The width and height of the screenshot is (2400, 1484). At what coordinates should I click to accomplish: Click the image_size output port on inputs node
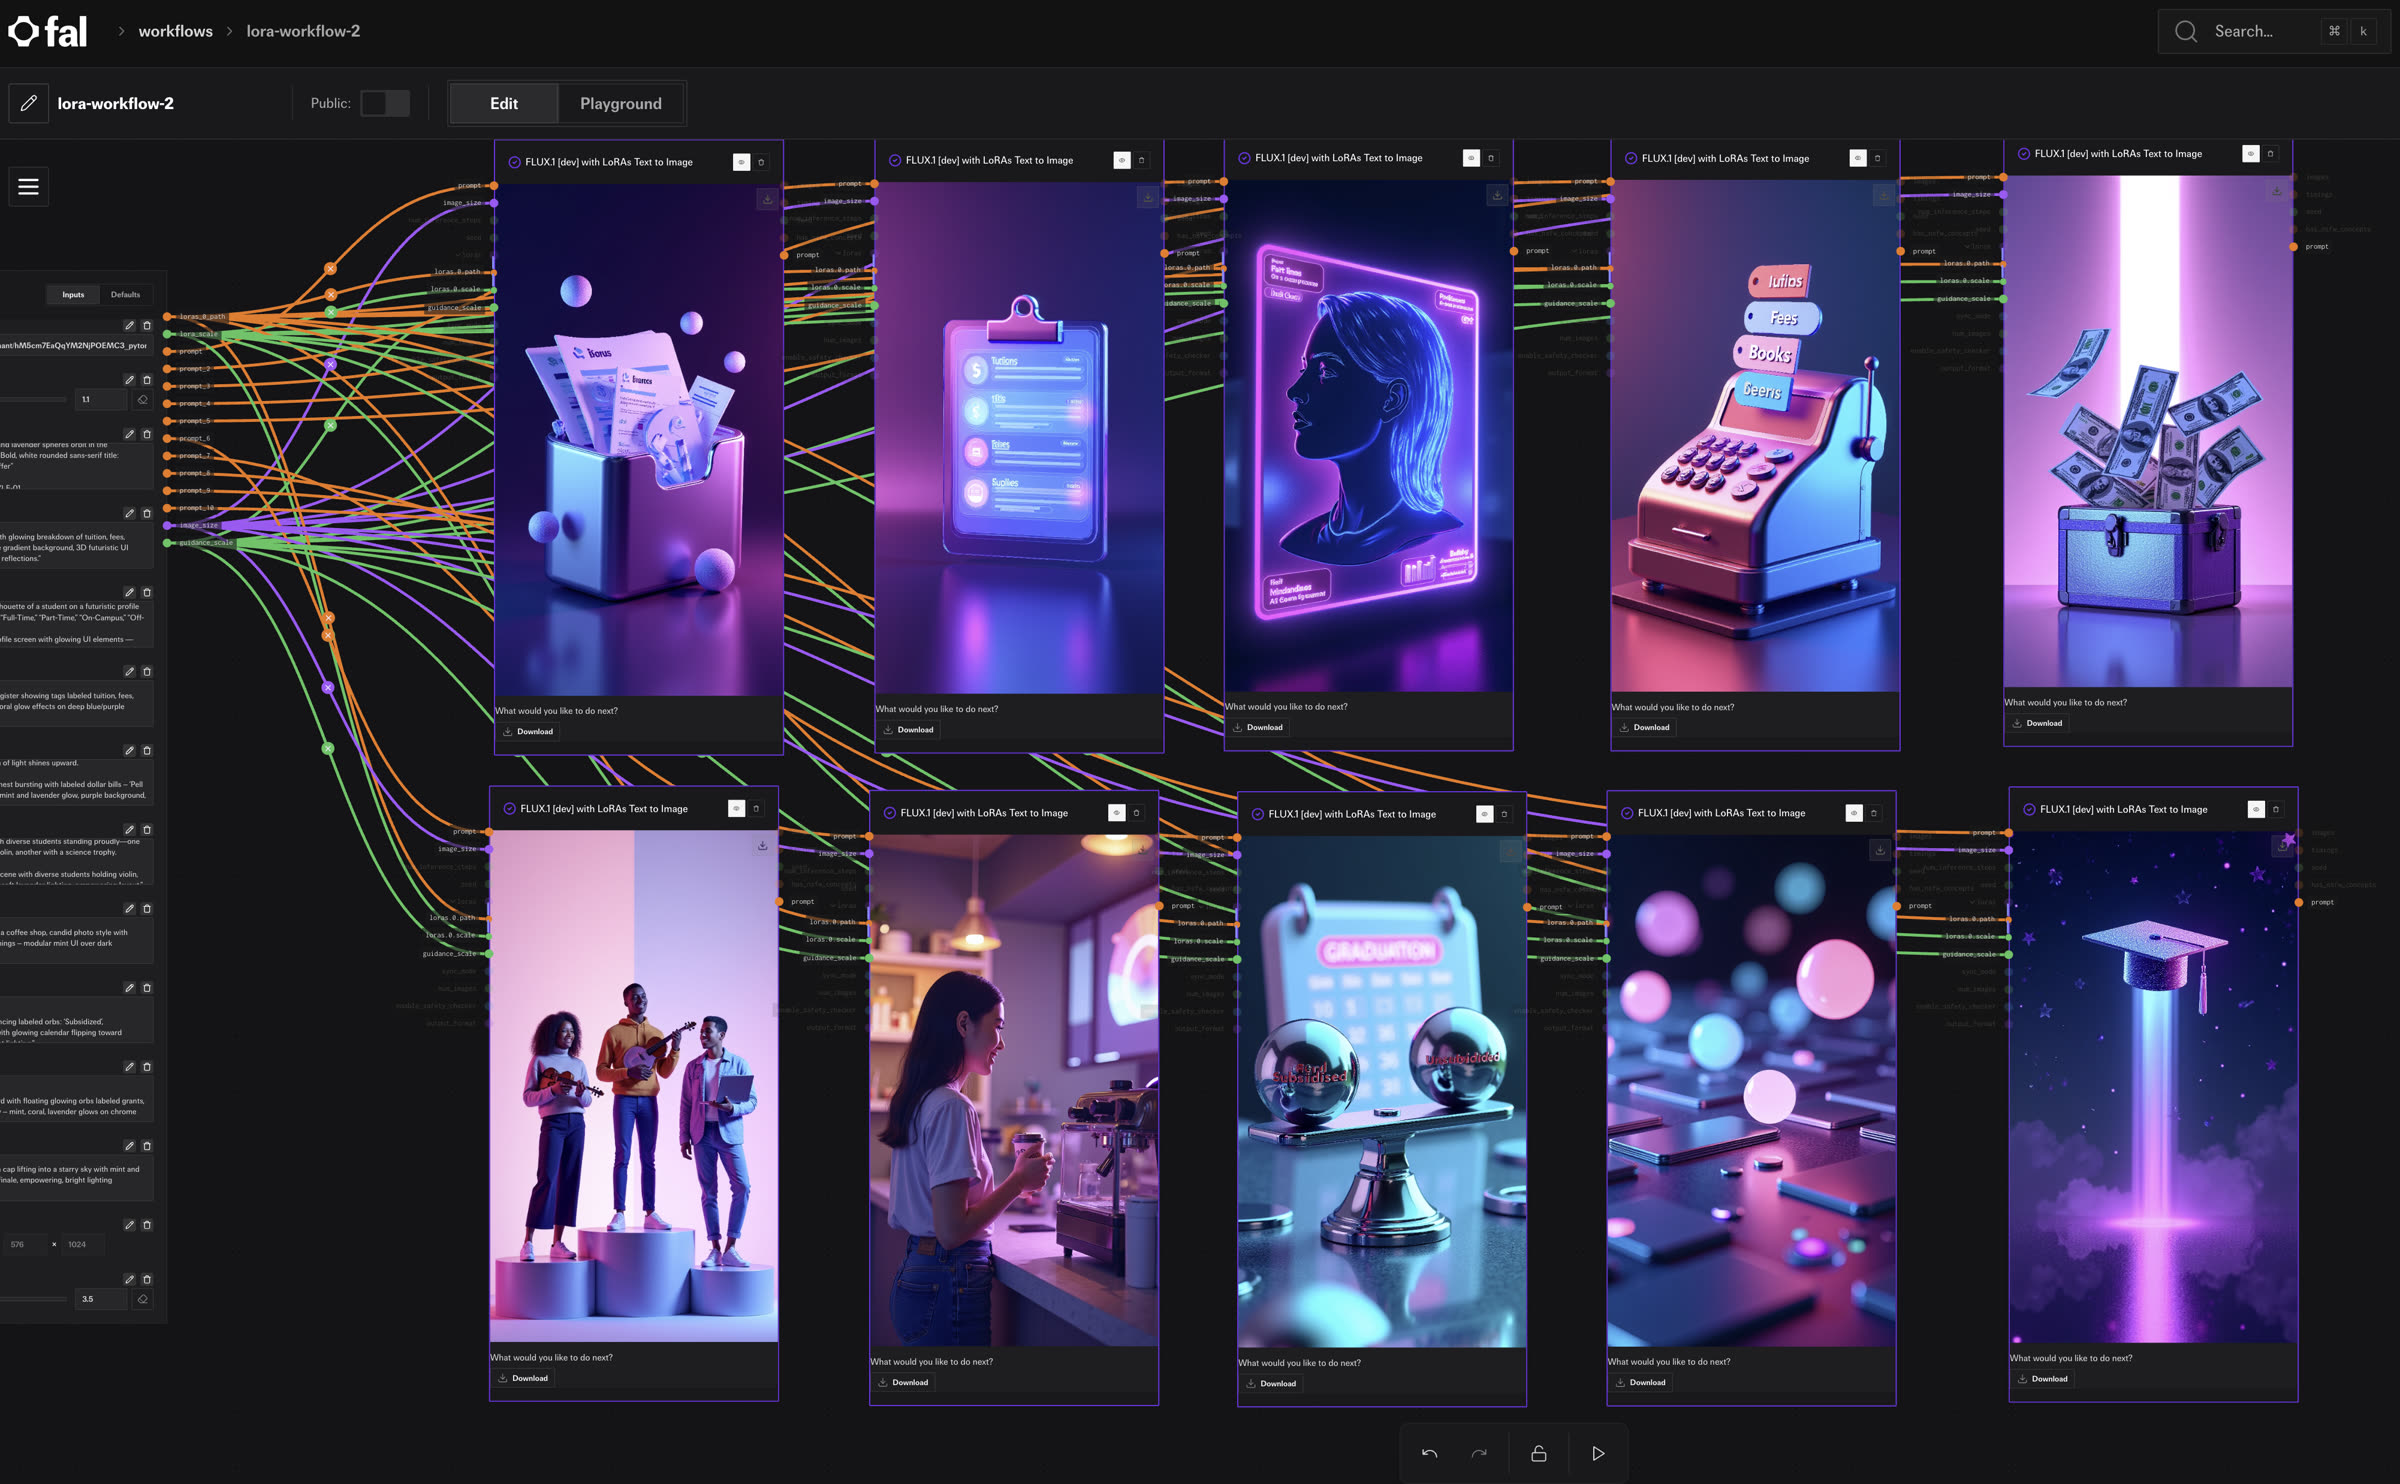(x=168, y=525)
